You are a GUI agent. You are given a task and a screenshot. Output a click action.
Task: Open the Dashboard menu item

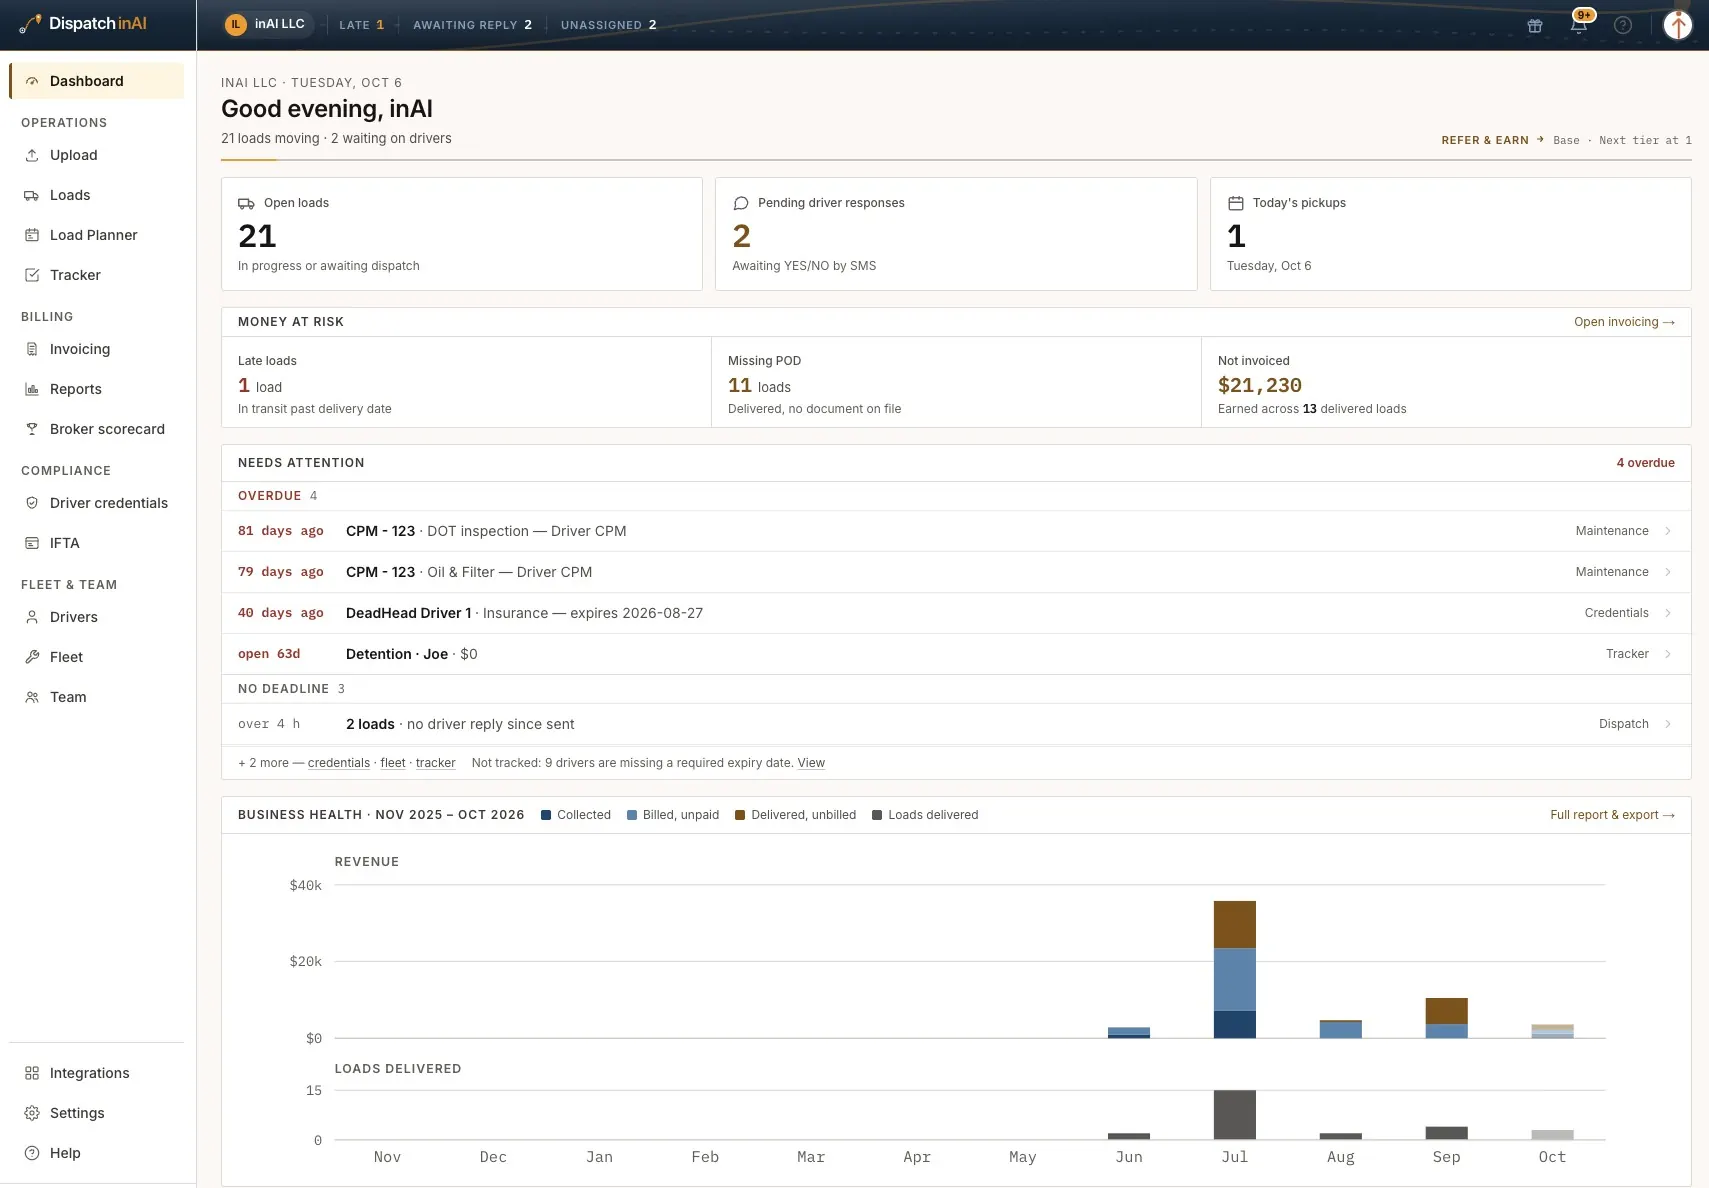click(x=96, y=81)
